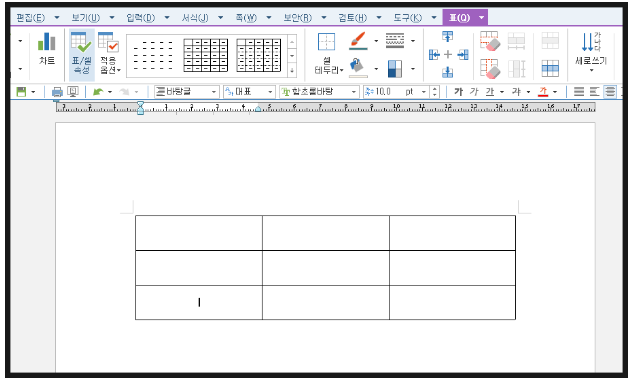The height and width of the screenshot is (385, 632).
Task: Click the equal cell width icon
Action: (516, 41)
